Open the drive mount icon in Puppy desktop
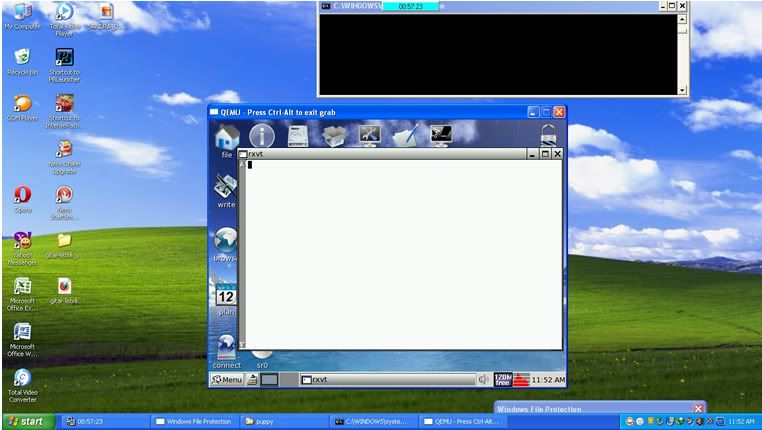Screen dimensions: 762x430 [298, 136]
